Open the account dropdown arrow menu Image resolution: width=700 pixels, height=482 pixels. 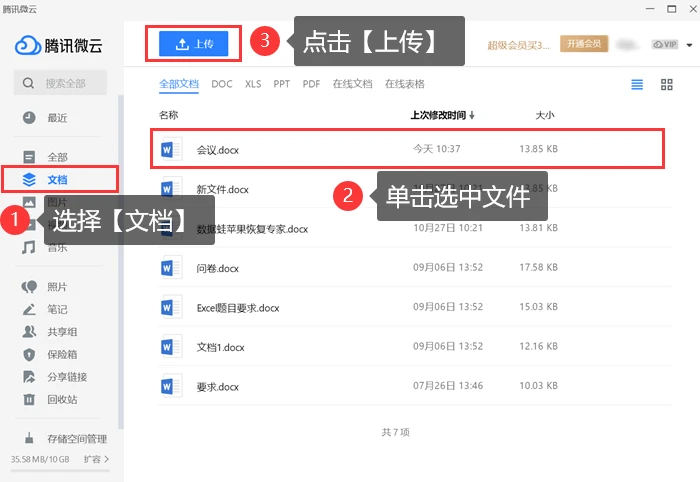click(x=689, y=45)
